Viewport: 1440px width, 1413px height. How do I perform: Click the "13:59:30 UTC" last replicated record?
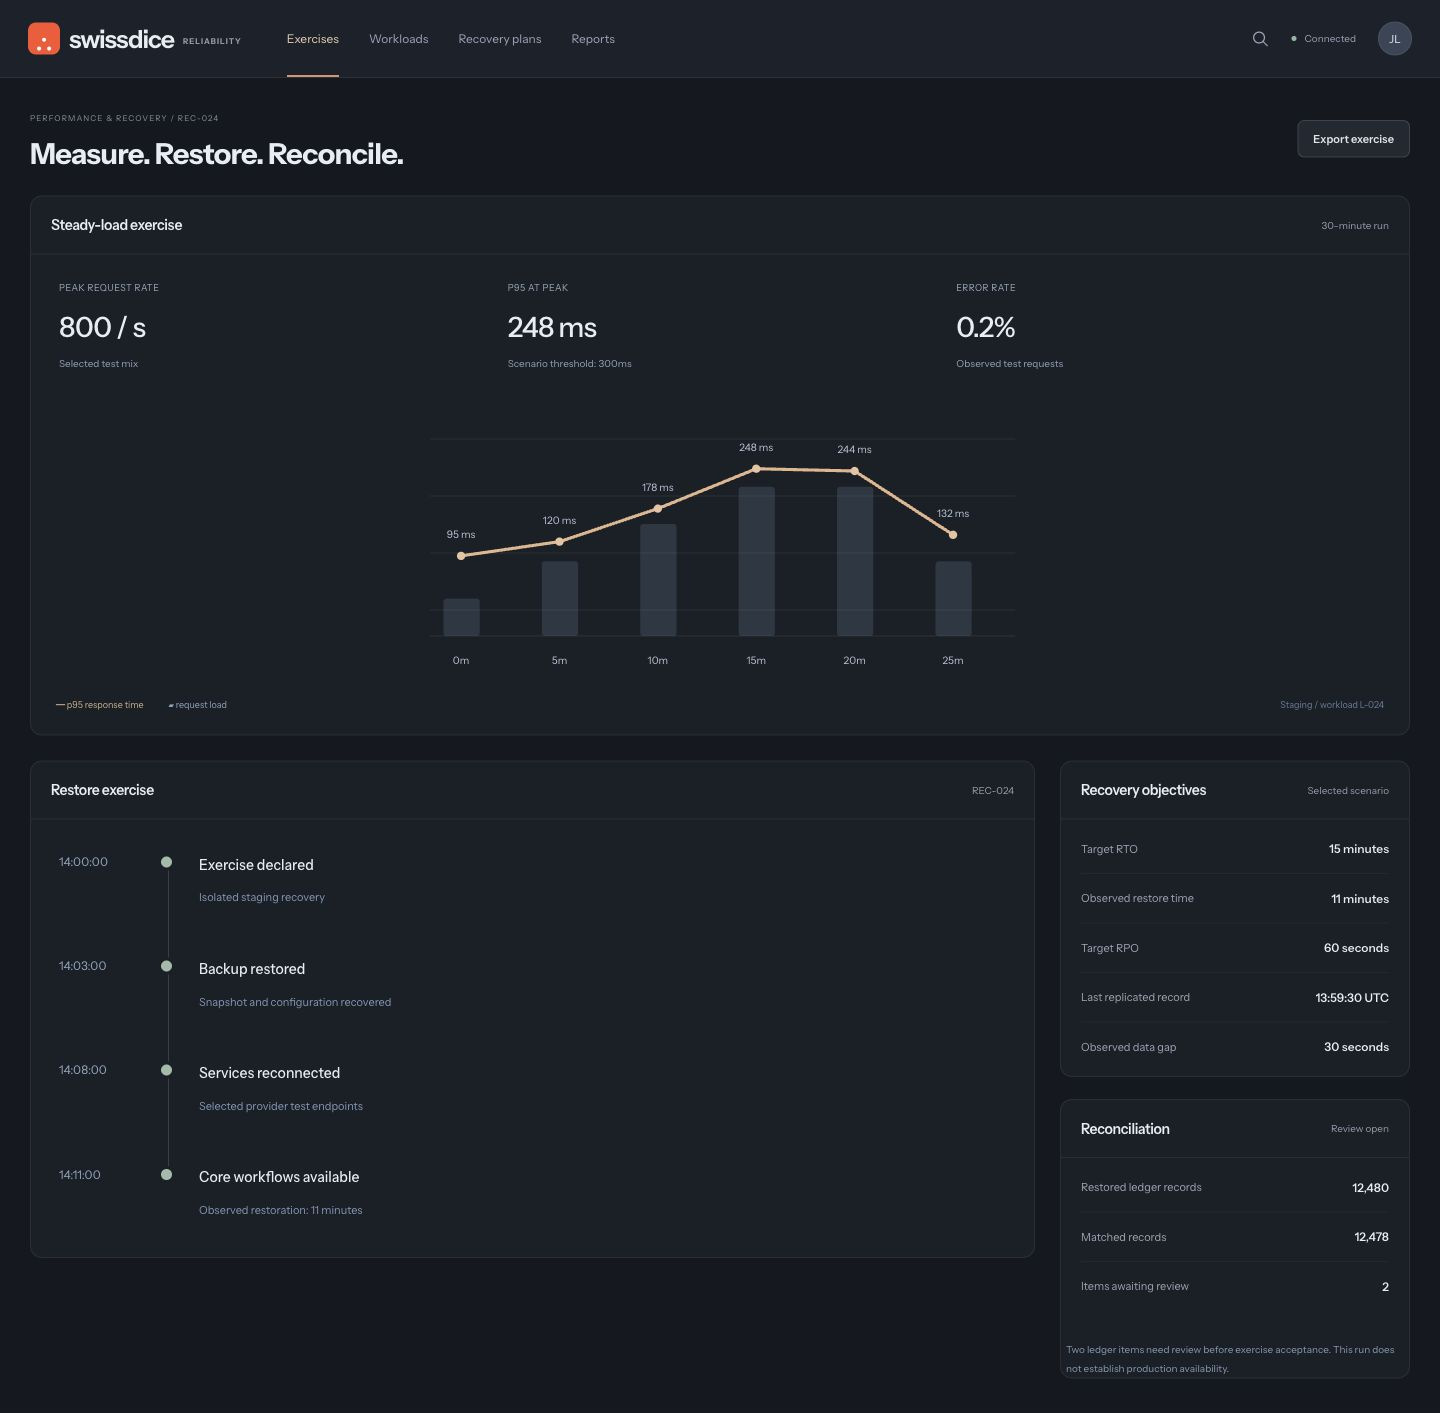pyautogui.click(x=1352, y=998)
